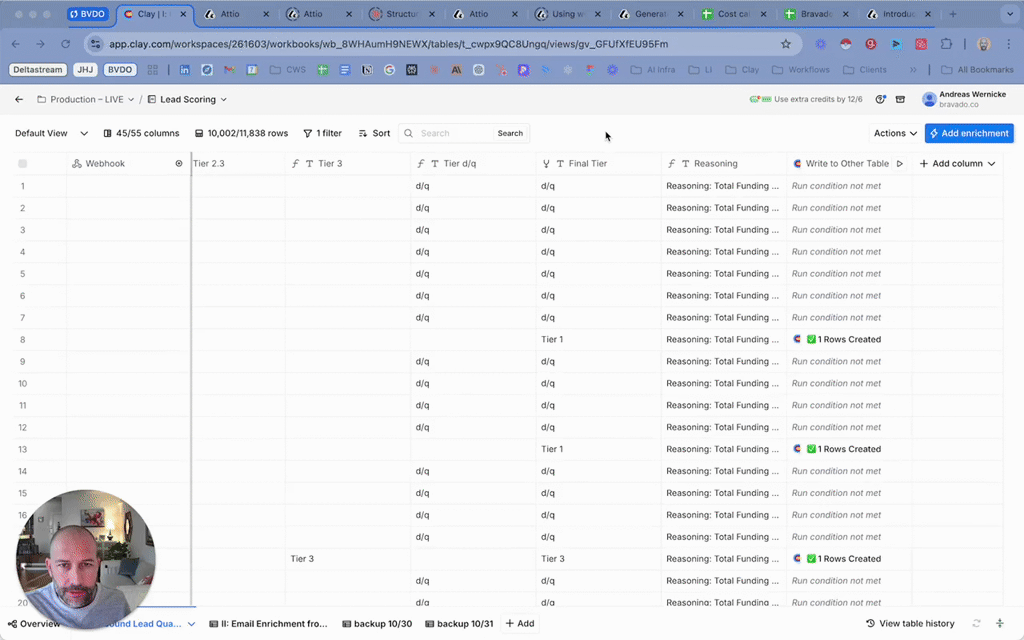1024x640 pixels.
Task: Open the 45/55 columns visibility selector
Action: point(141,133)
